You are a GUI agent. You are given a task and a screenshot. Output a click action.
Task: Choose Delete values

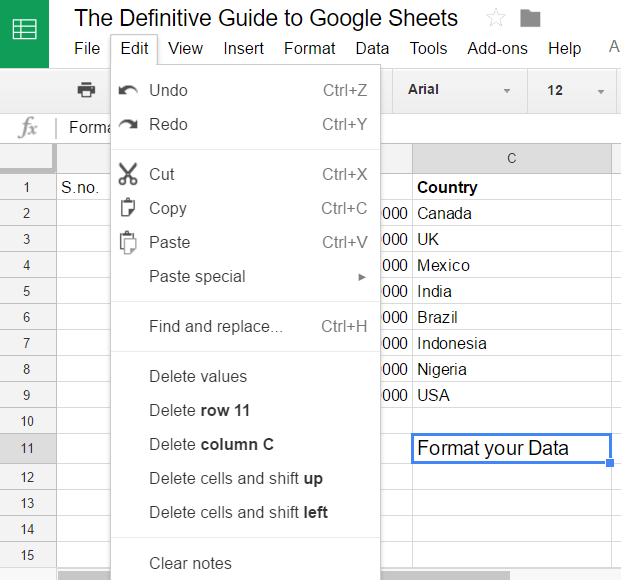pyautogui.click(x=246, y=376)
